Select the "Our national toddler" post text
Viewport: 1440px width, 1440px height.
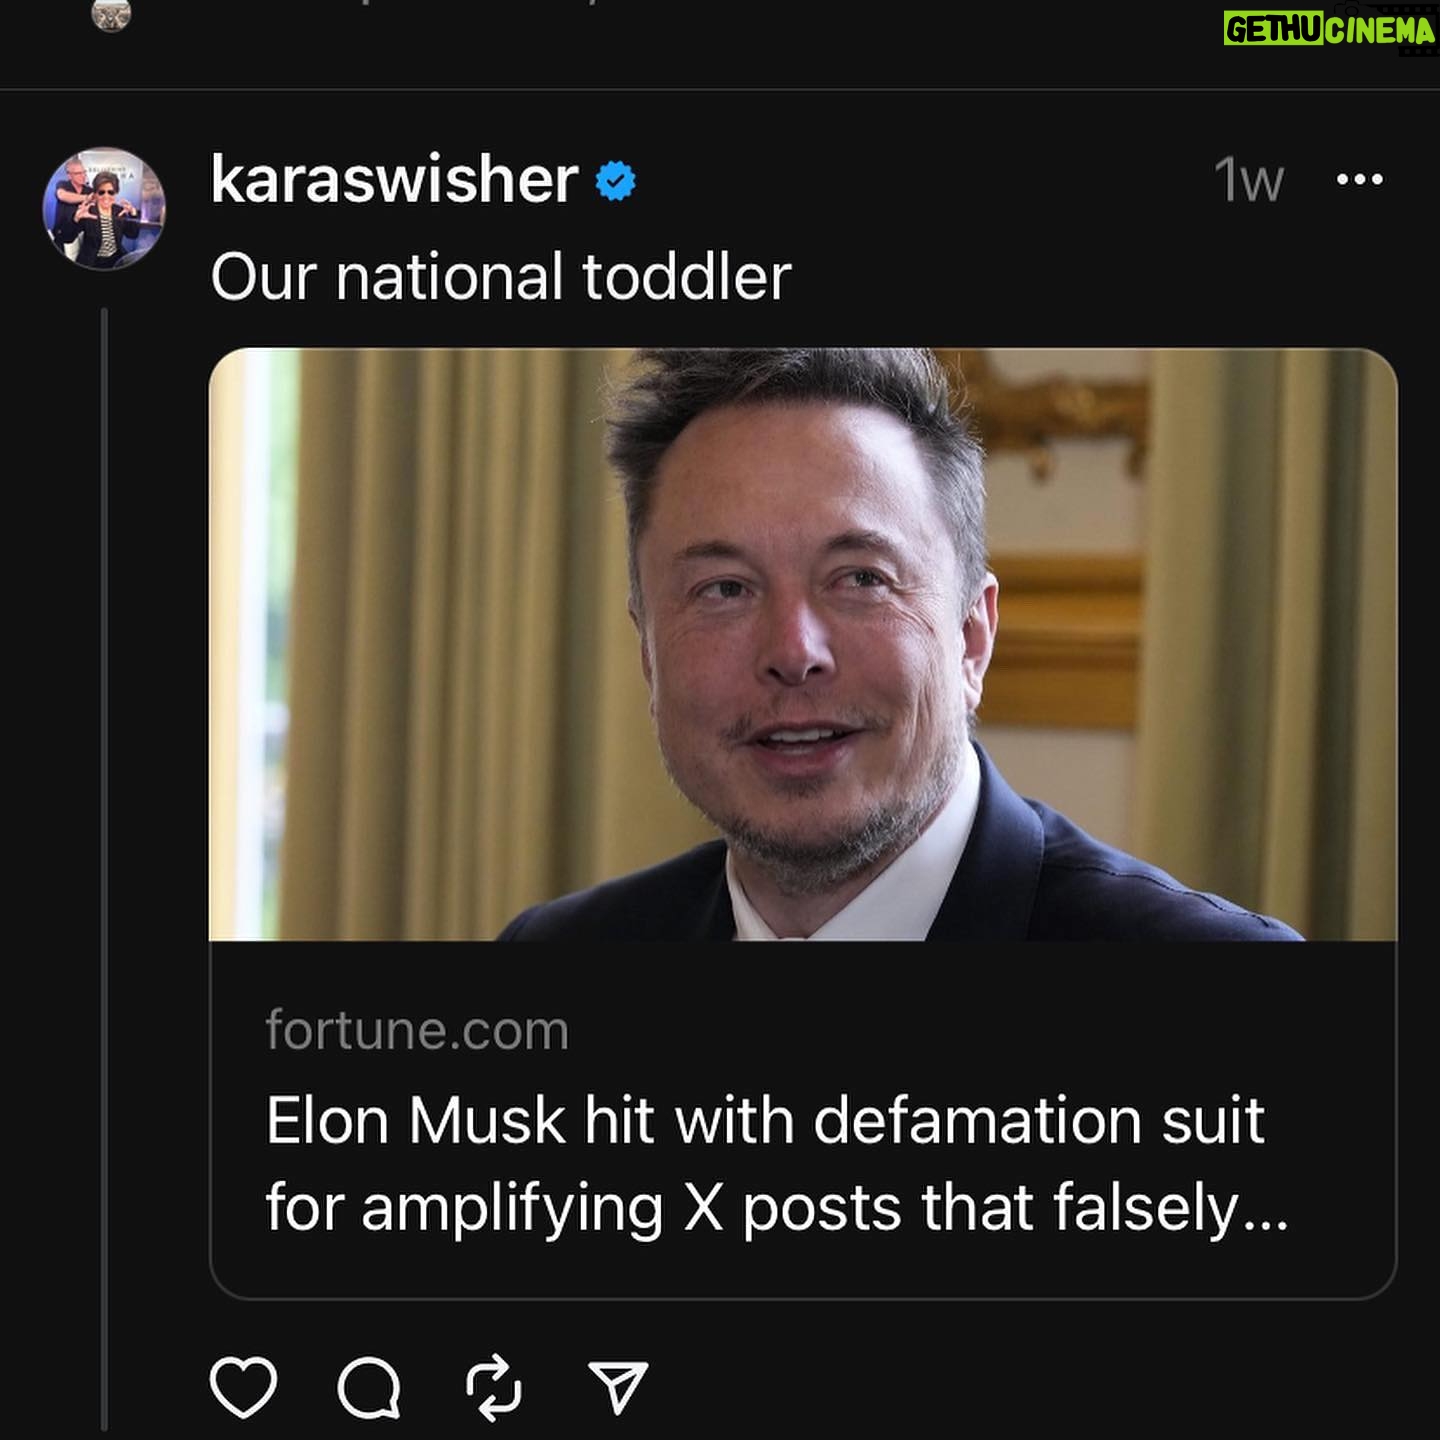click(x=500, y=277)
